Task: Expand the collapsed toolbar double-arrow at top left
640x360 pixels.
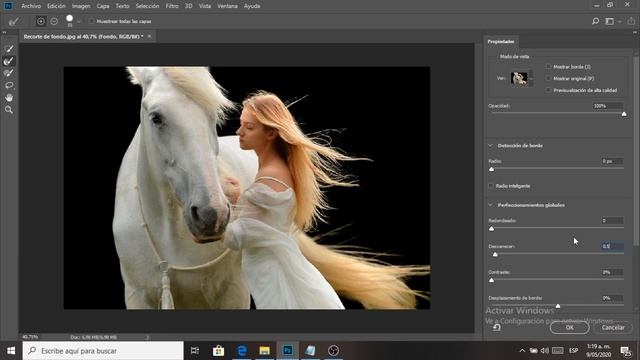Action: coord(4,32)
